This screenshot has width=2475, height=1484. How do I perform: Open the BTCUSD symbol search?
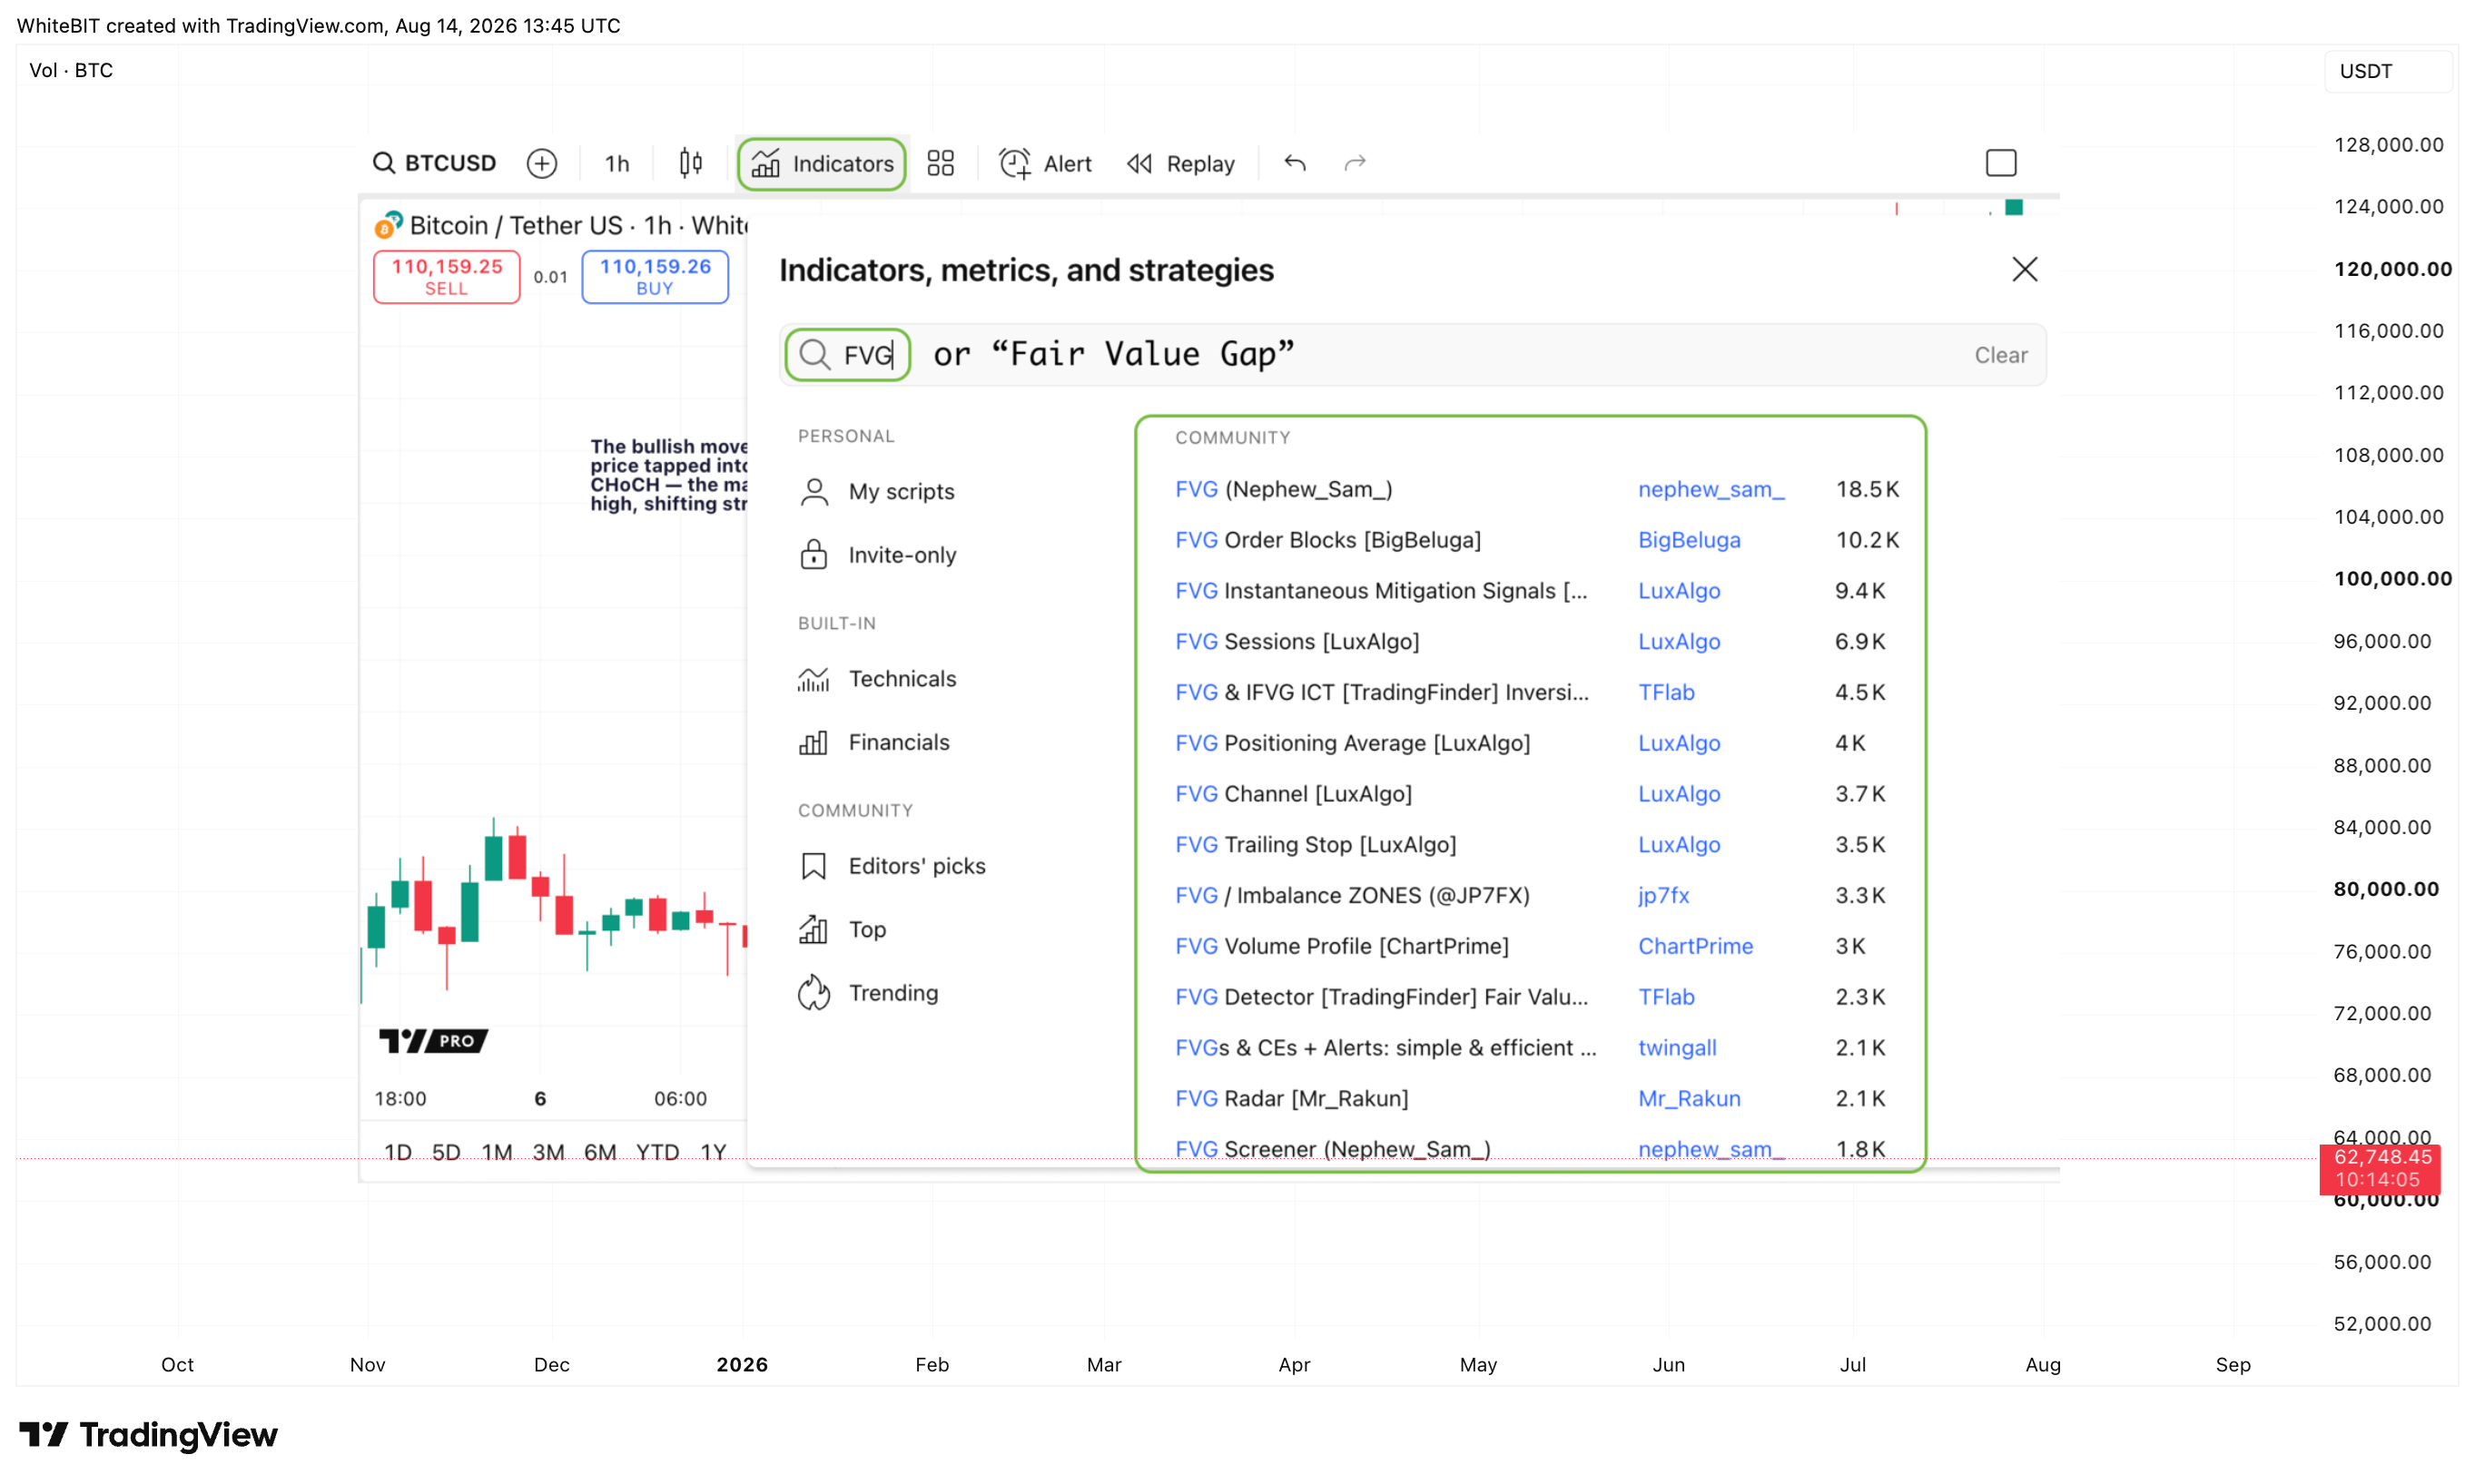pyautogui.click(x=434, y=163)
